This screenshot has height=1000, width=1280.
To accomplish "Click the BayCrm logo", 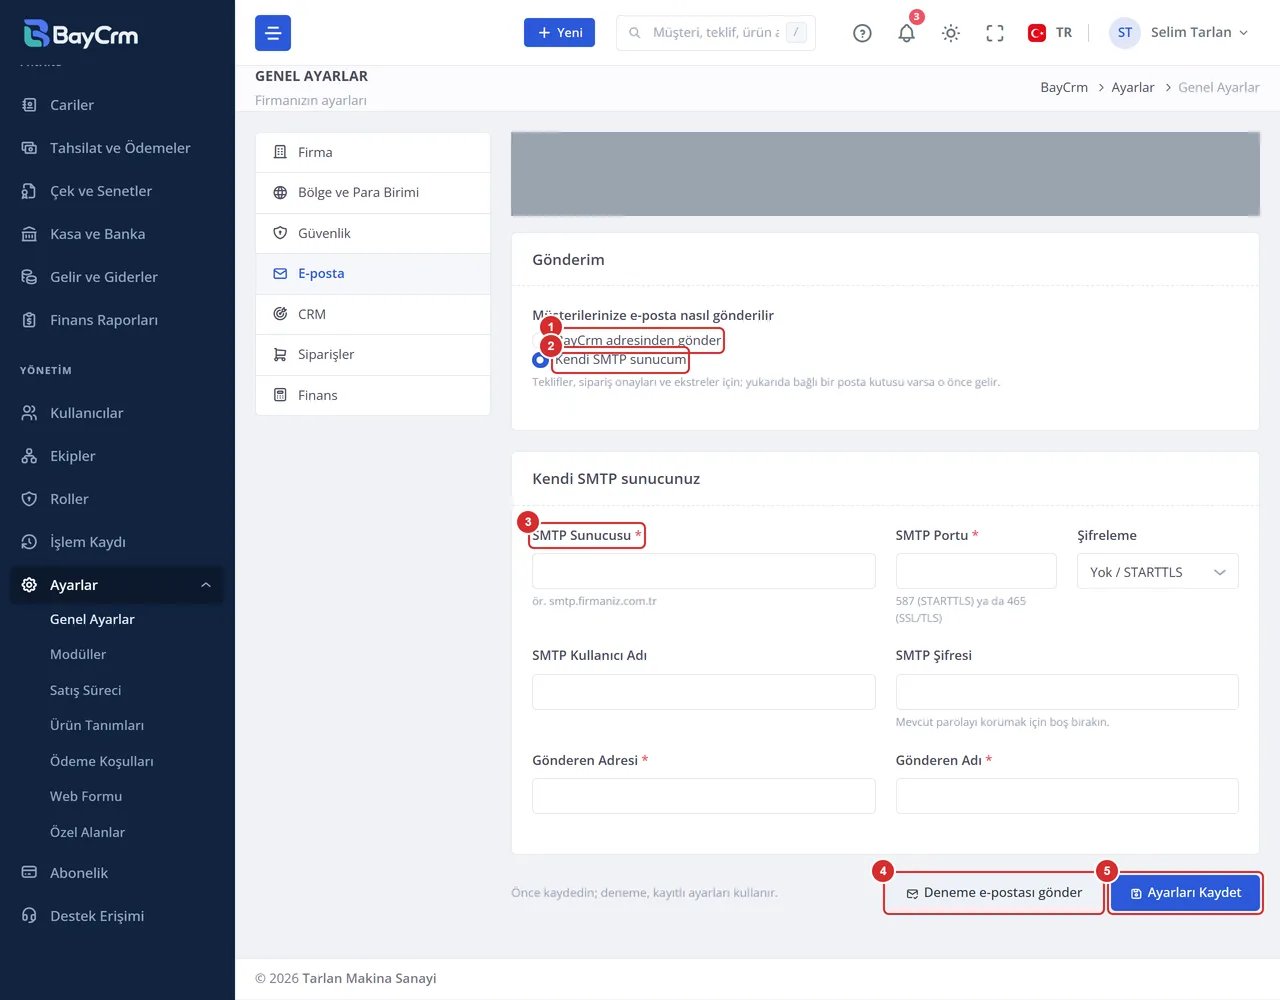I will coord(81,34).
